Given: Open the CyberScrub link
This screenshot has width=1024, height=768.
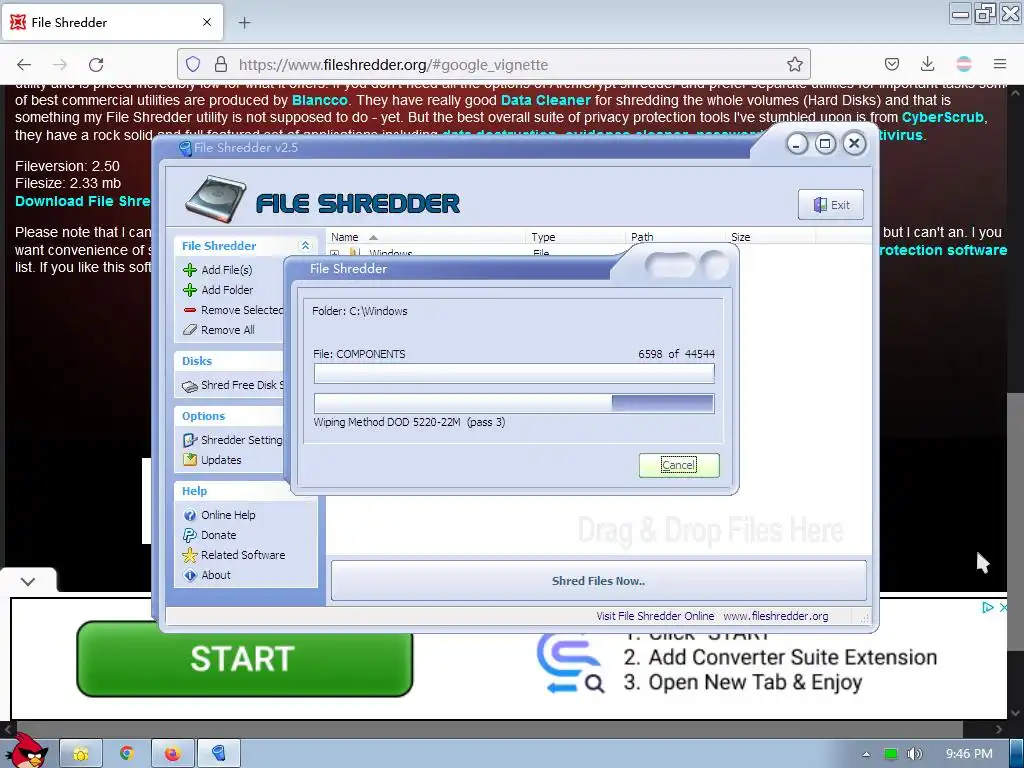Looking at the screenshot, I should [x=942, y=118].
